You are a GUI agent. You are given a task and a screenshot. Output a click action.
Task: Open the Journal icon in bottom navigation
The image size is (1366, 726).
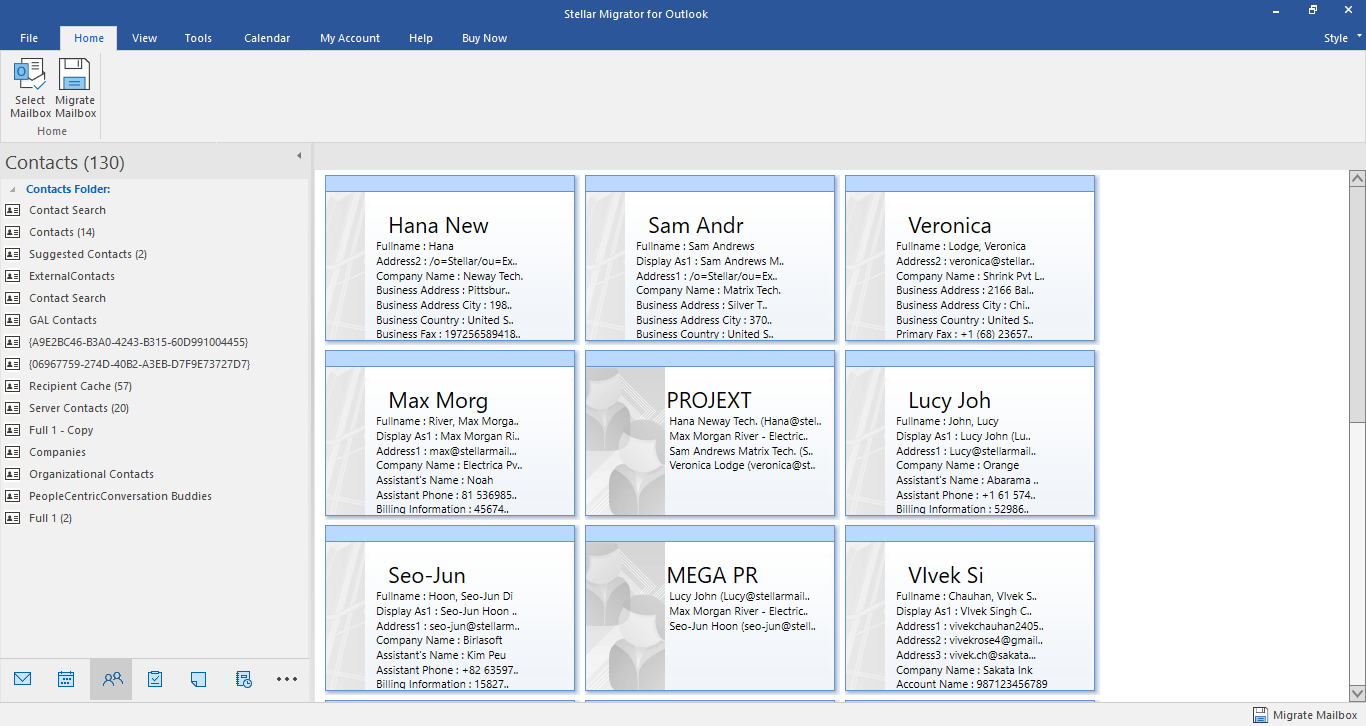(x=243, y=679)
